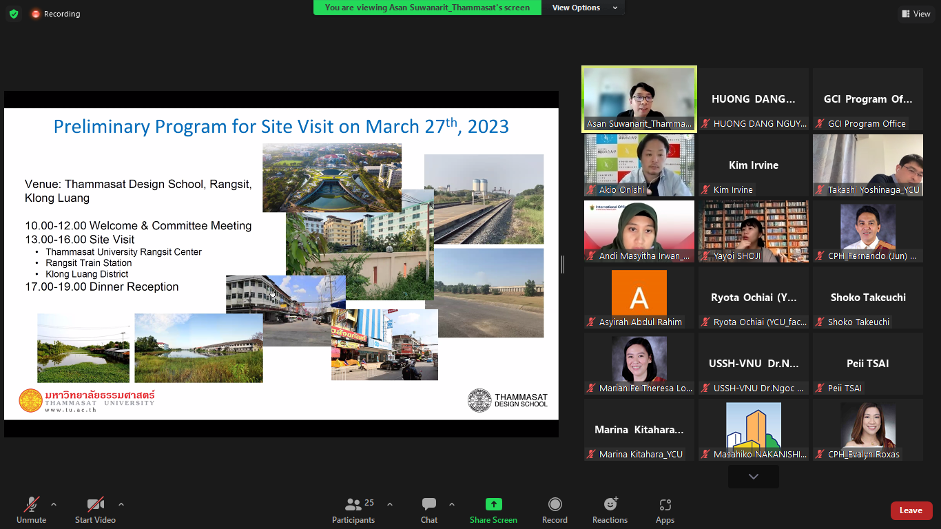The width and height of the screenshot is (941, 529).
Task: Select USSH-VNU Dr.Ngoc tile
Action: [x=754, y=364]
